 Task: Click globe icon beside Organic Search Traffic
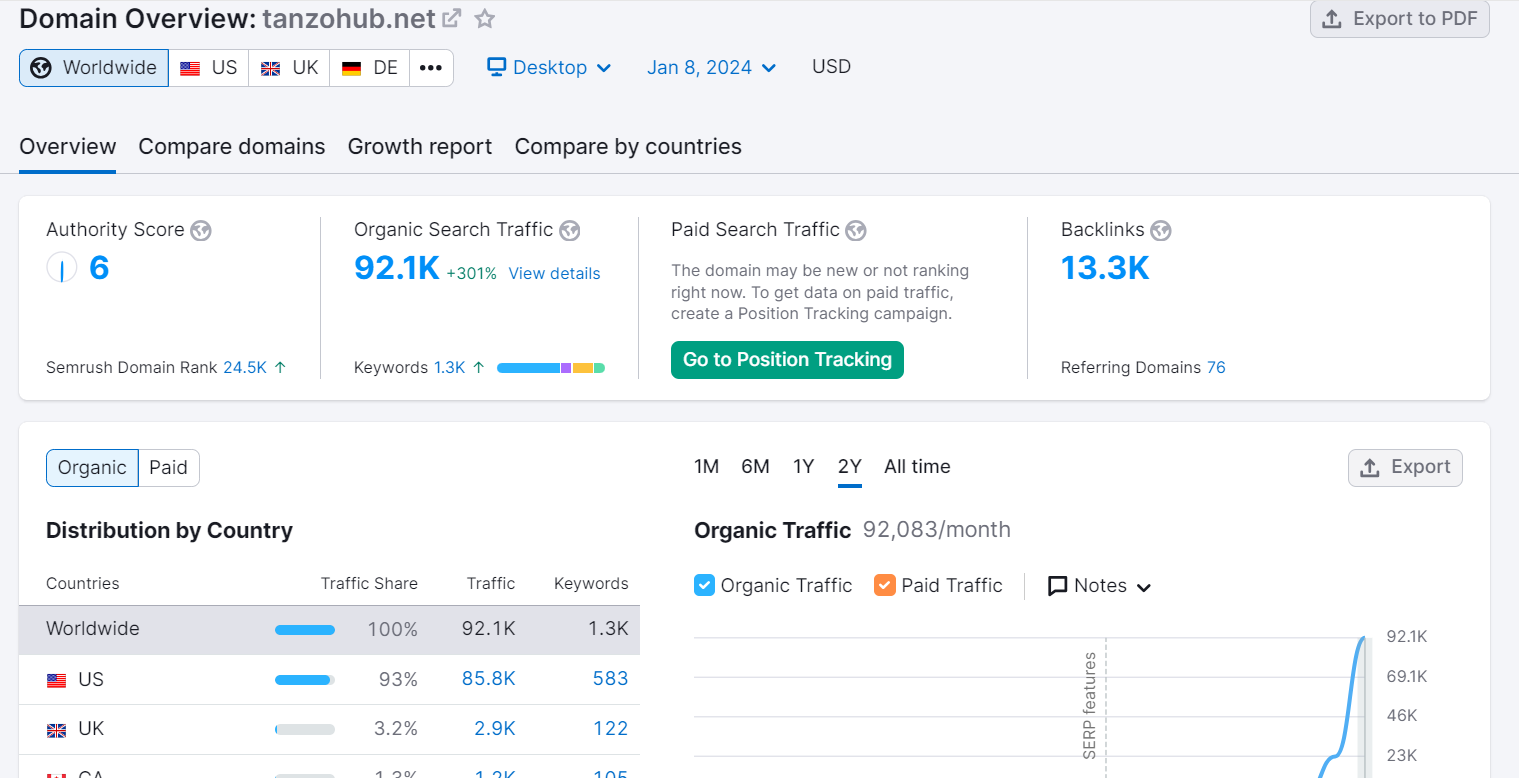point(570,231)
